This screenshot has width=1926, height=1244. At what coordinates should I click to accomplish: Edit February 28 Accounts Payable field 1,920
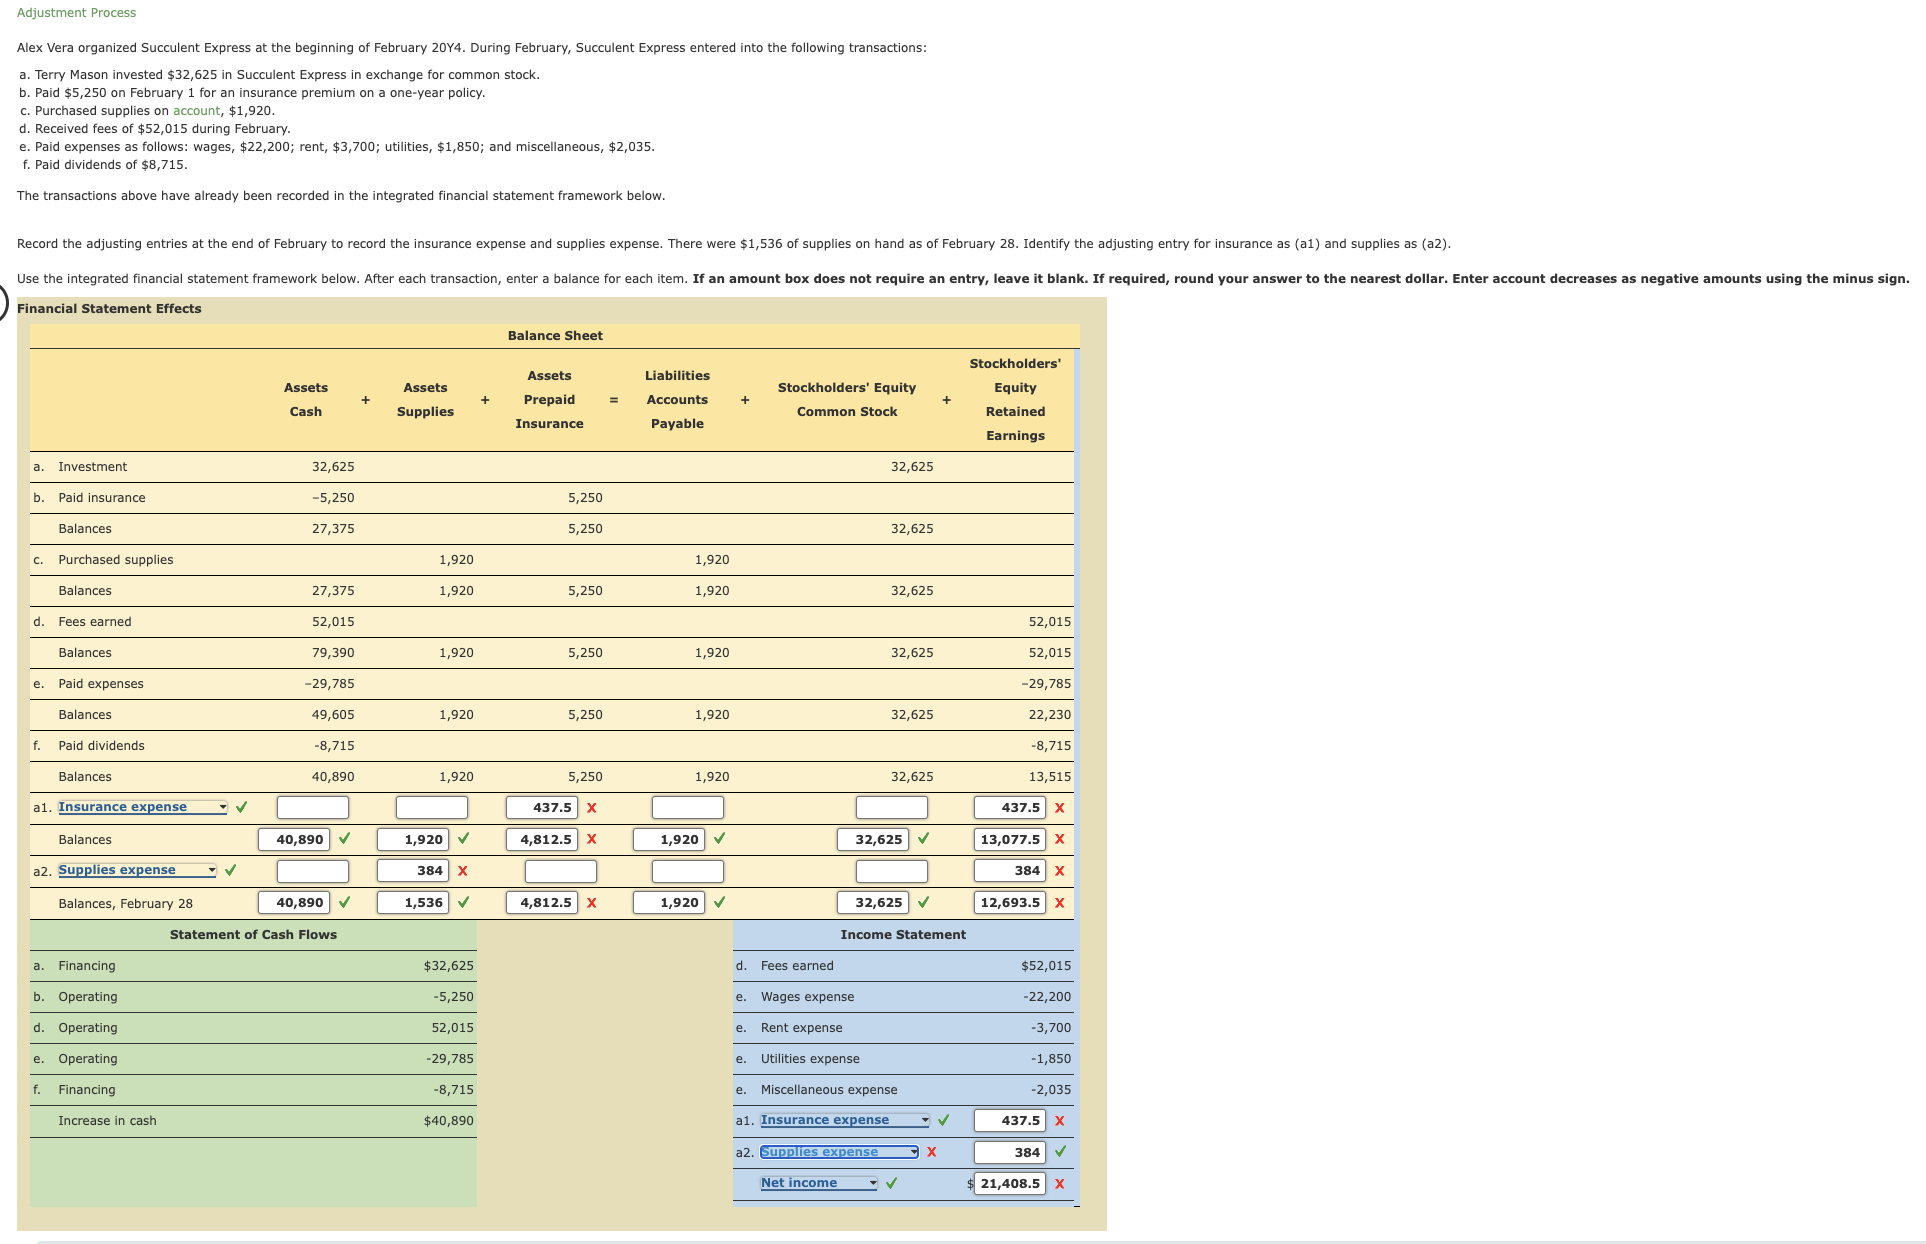pos(669,903)
